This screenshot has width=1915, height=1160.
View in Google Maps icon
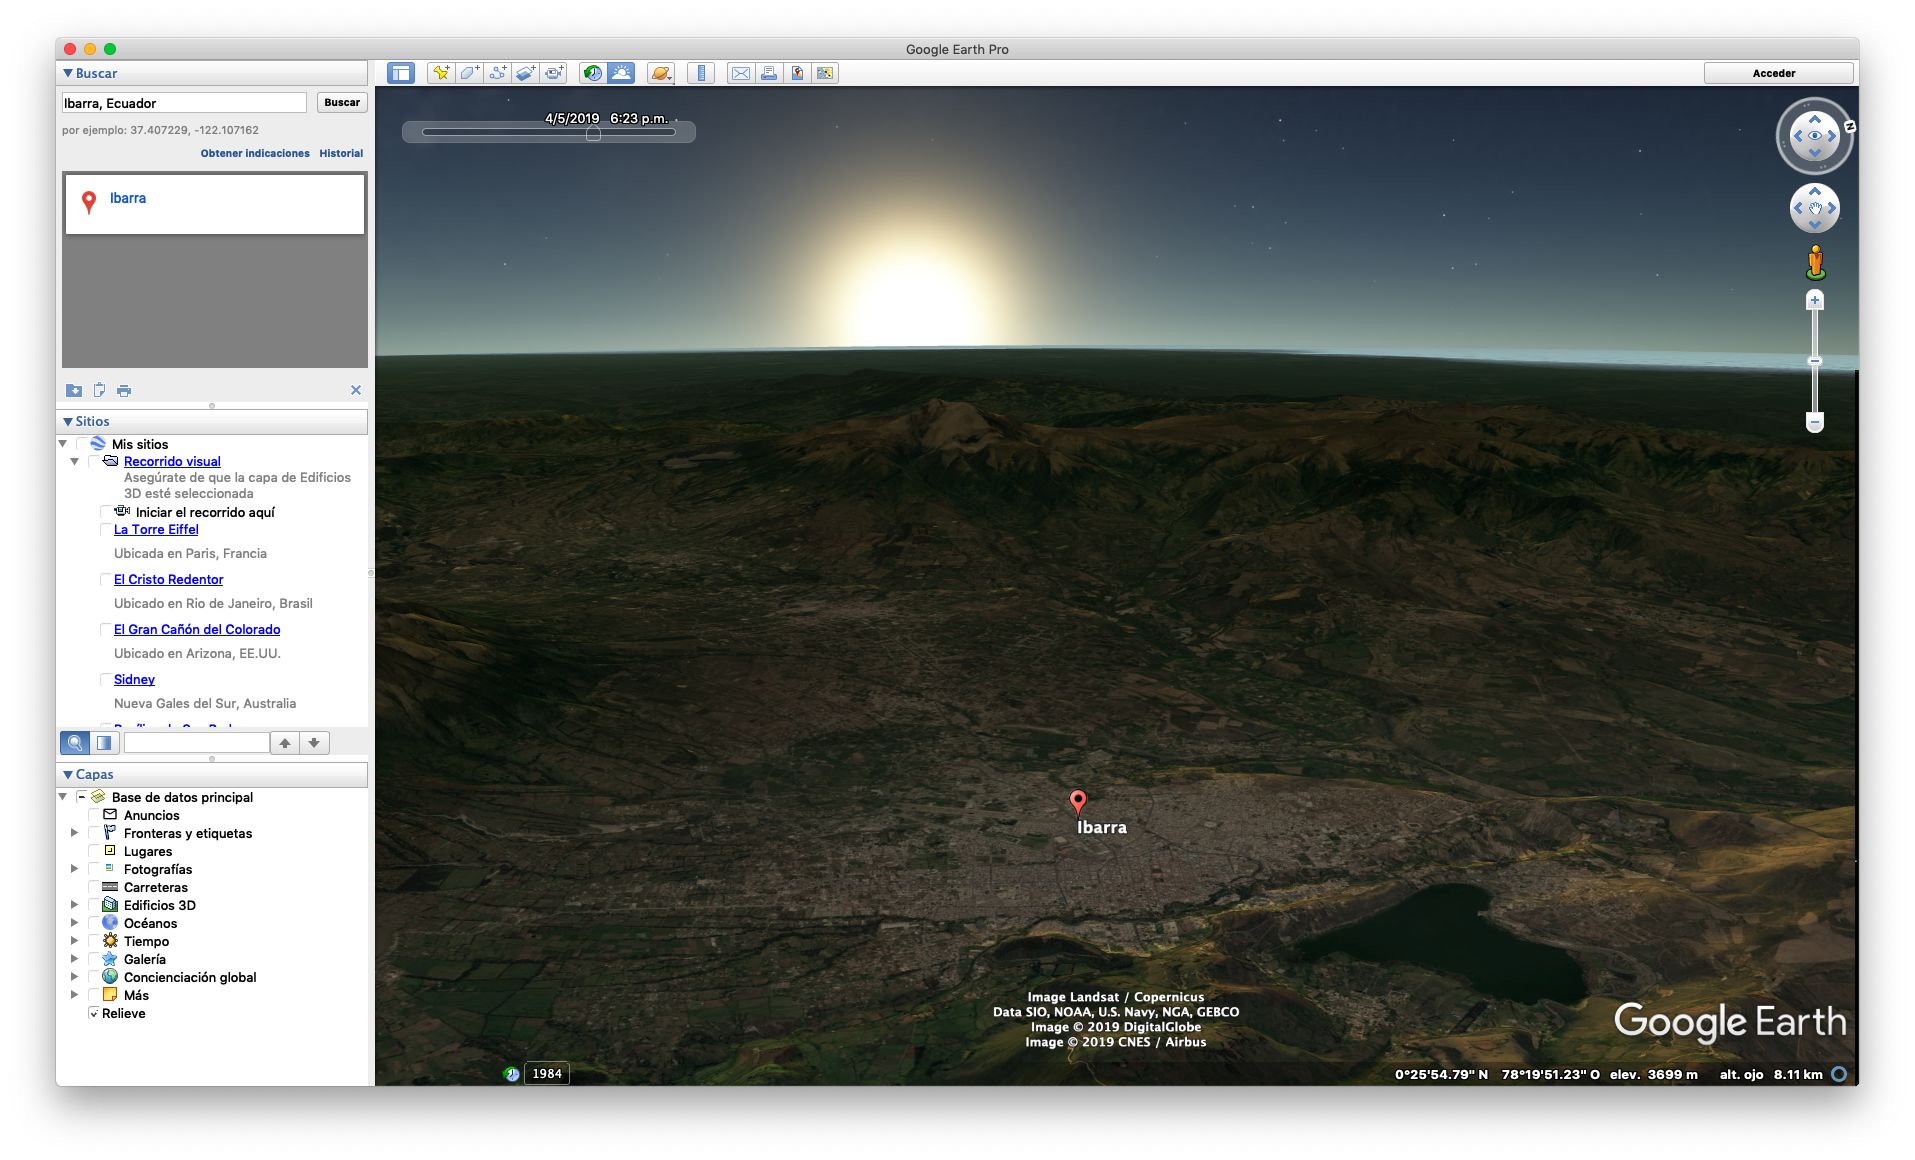coord(825,73)
